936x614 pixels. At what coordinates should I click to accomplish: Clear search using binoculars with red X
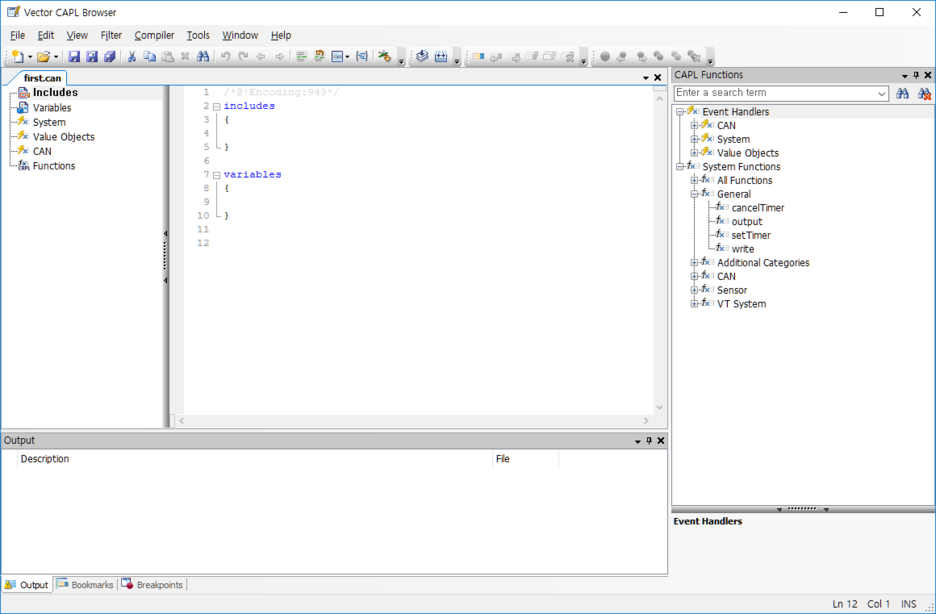click(x=924, y=94)
